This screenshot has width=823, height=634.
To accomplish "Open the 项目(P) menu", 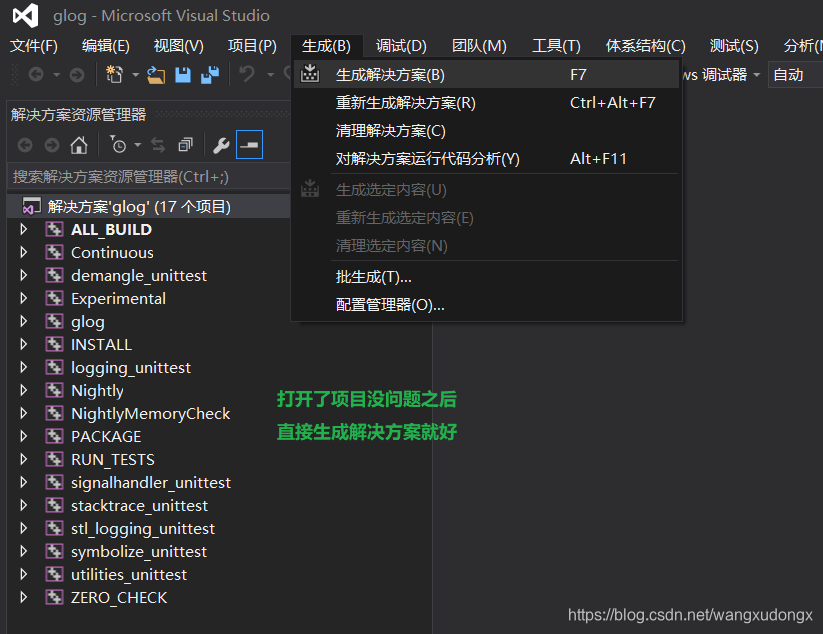I will click(x=252, y=46).
